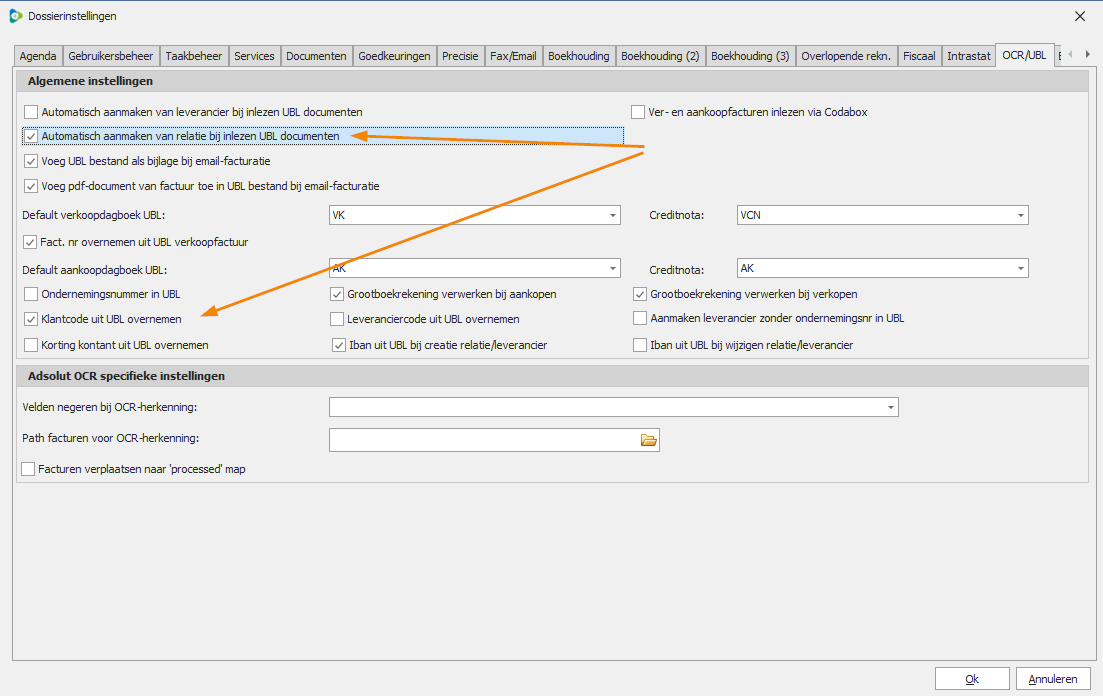Viewport: 1103px width, 696px height.
Task: Enable 'Korting kontant uit UBL overnemen'
Action: [31, 345]
